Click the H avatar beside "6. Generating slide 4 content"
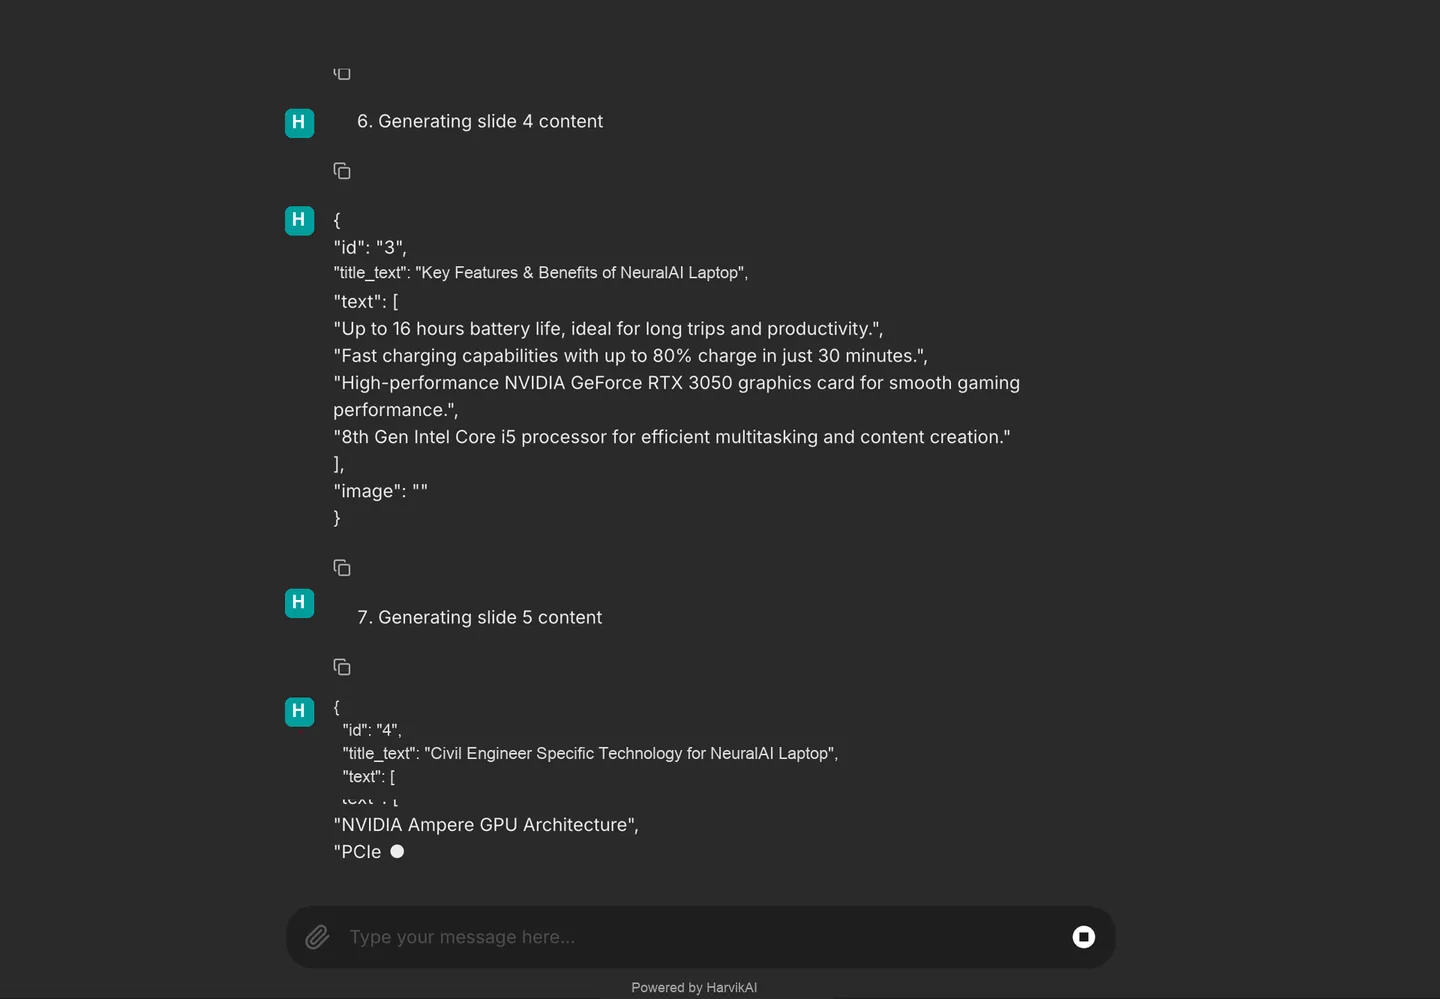The height and width of the screenshot is (999, 1440). [299, 122]
